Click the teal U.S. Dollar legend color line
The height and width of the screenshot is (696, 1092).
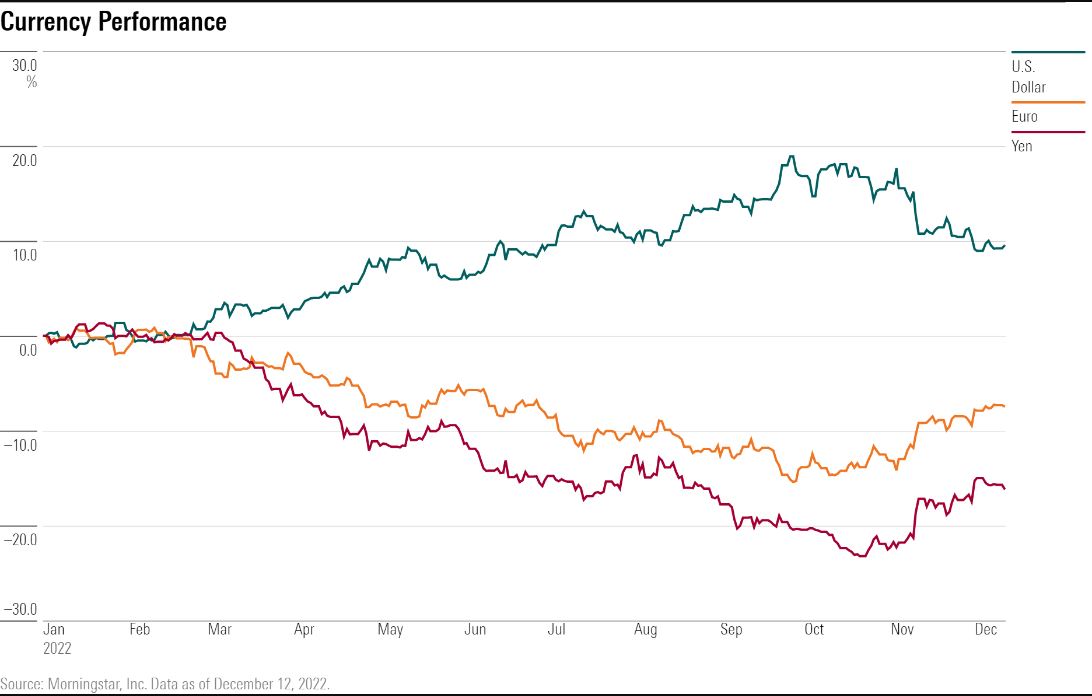coord(1048,52)
